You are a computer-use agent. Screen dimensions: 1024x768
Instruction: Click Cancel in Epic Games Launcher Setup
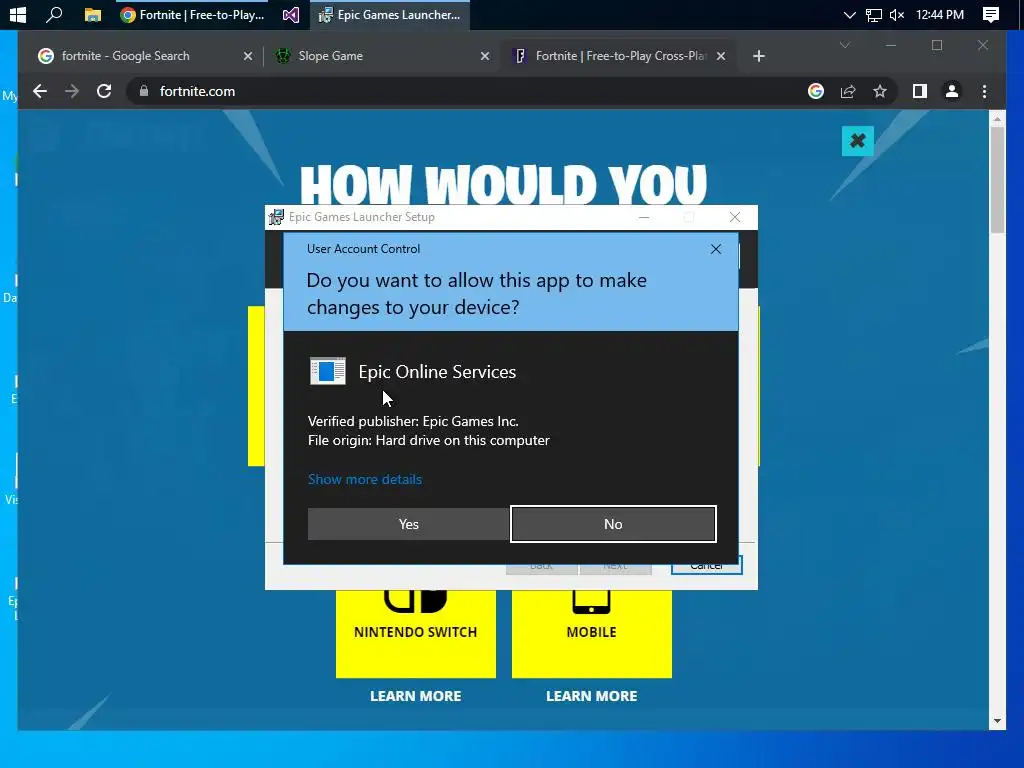pos(707,566)
